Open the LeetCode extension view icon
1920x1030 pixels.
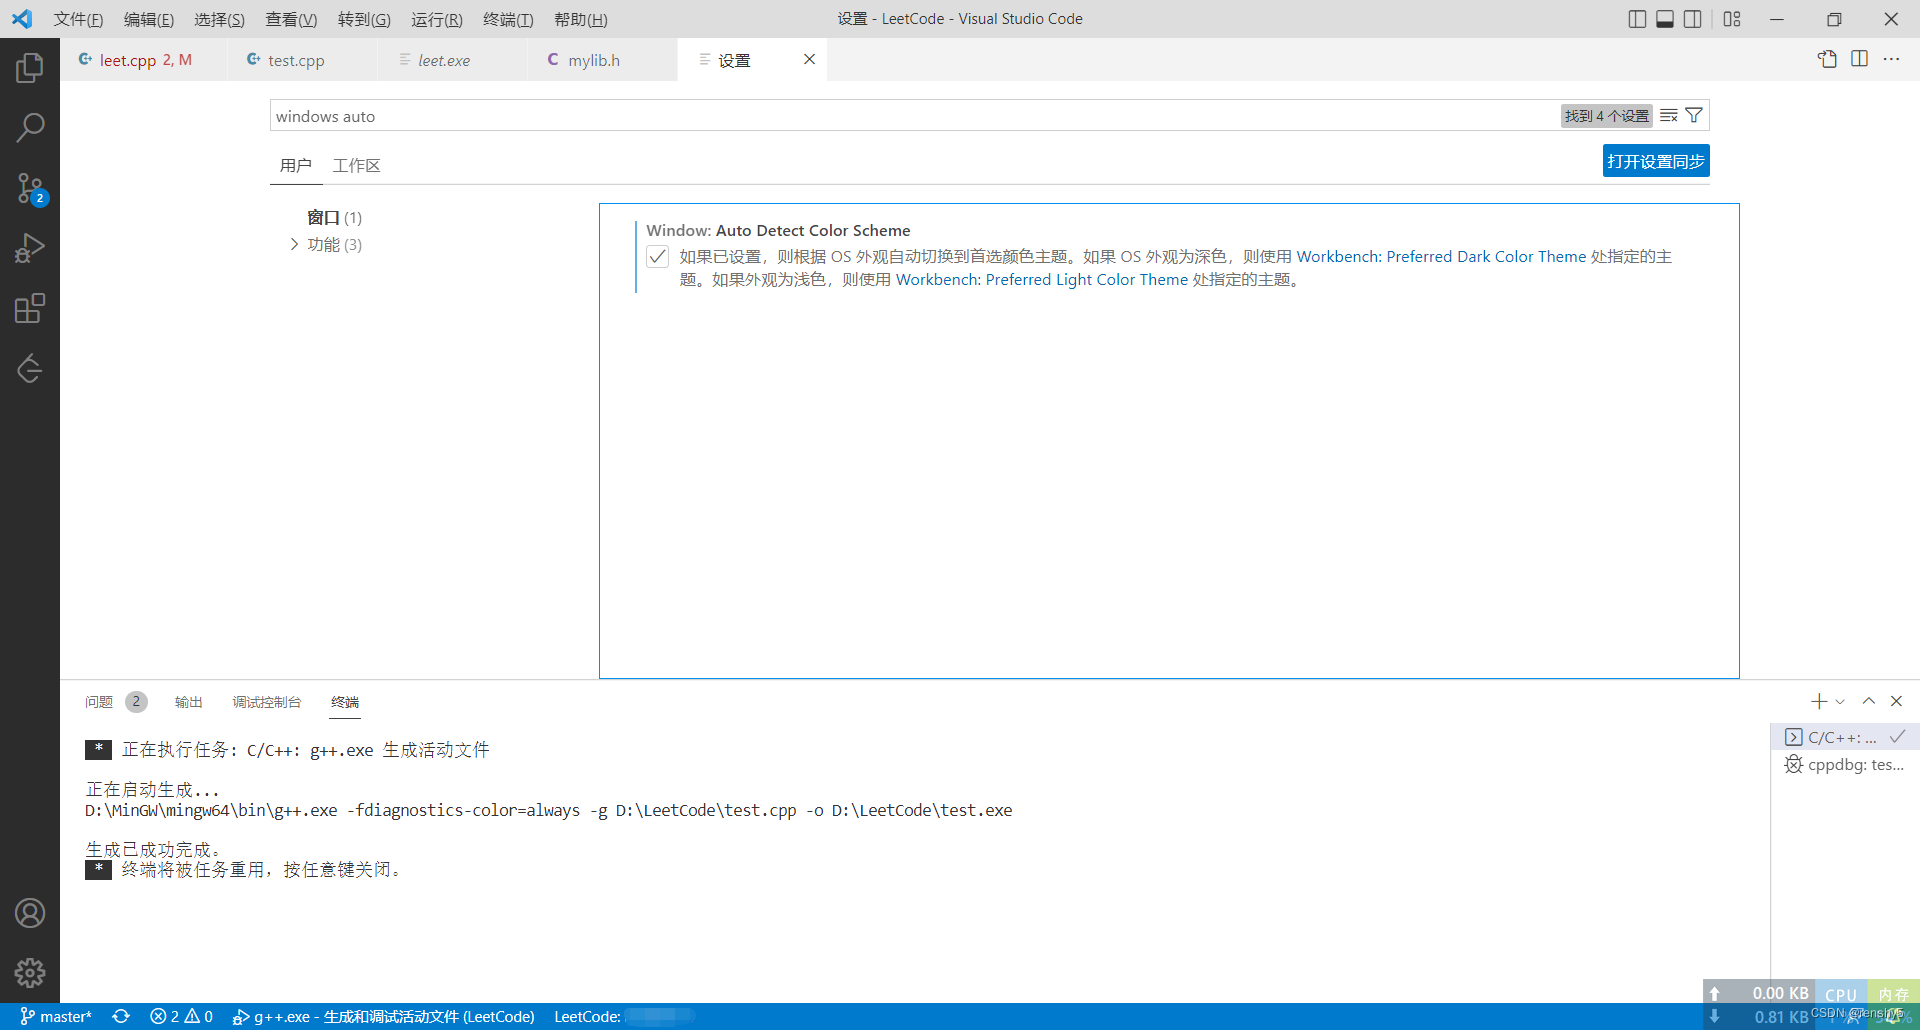[x=30, y=368]
